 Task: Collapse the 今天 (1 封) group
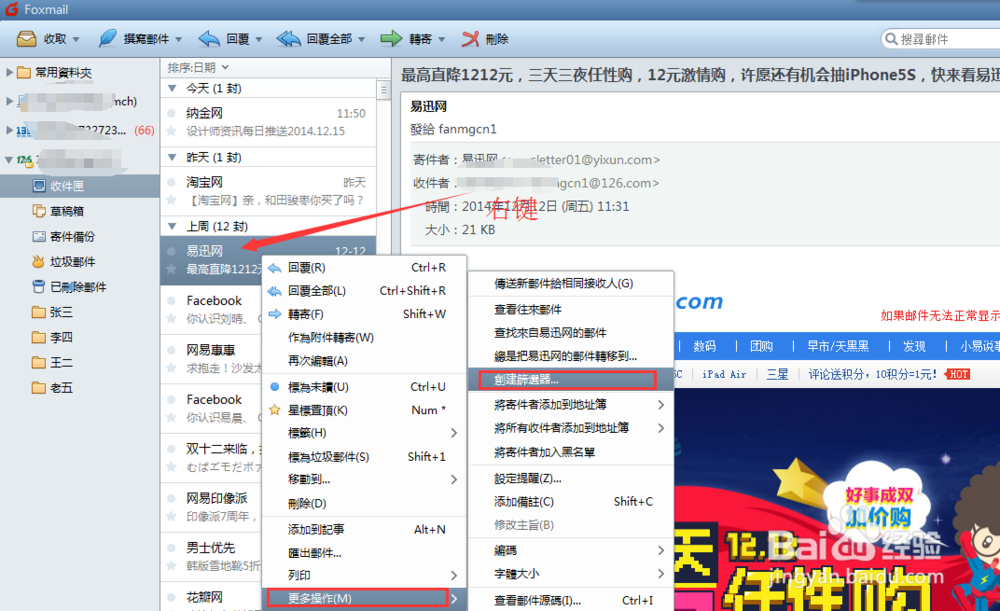(172, 88)
